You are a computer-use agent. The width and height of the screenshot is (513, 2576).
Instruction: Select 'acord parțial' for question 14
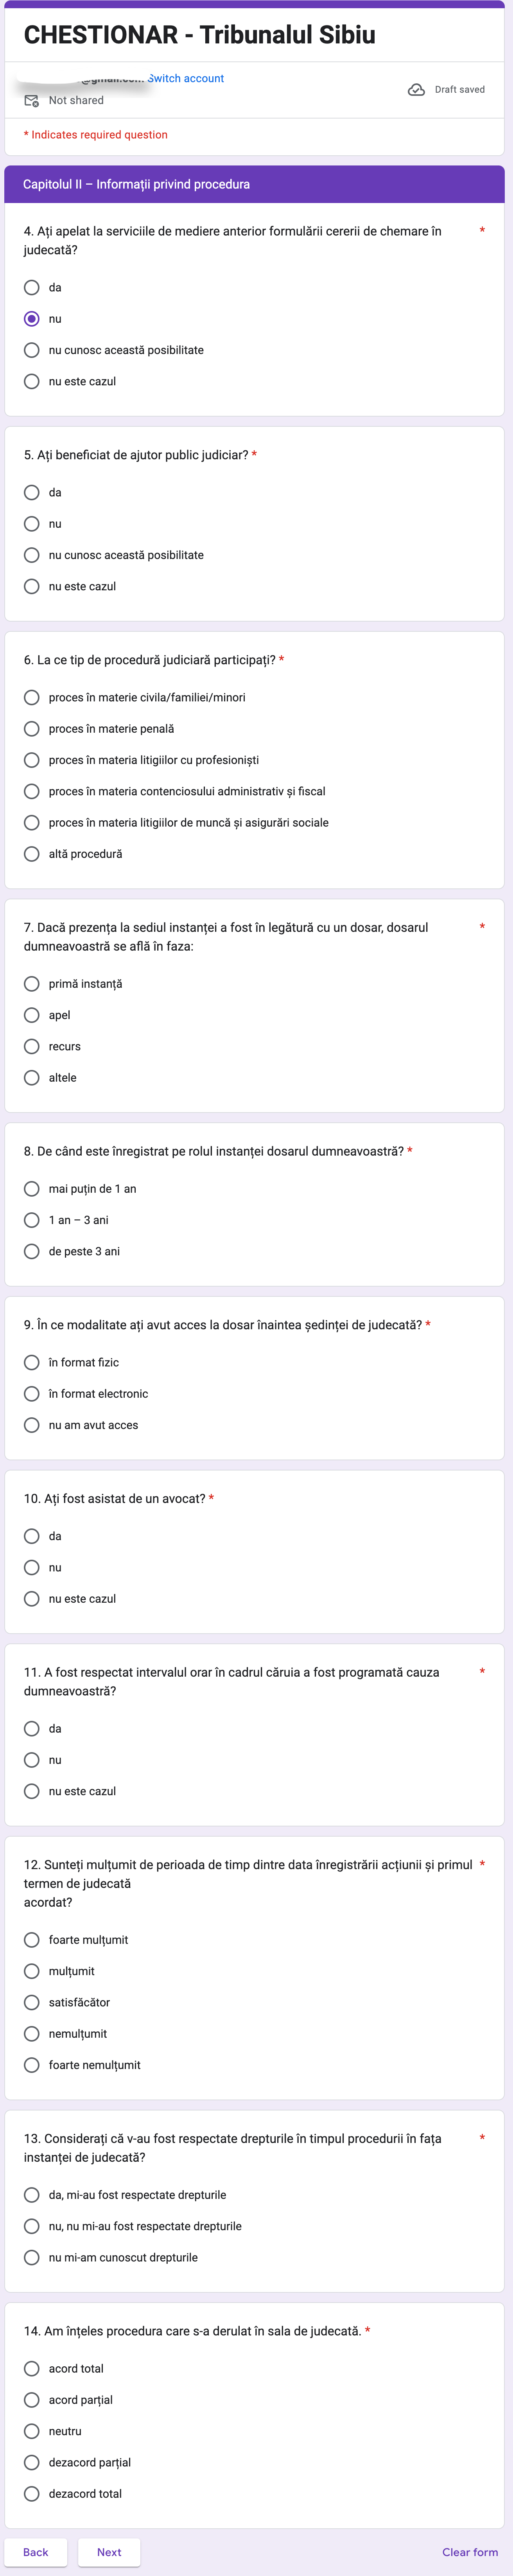(32, 2400)
